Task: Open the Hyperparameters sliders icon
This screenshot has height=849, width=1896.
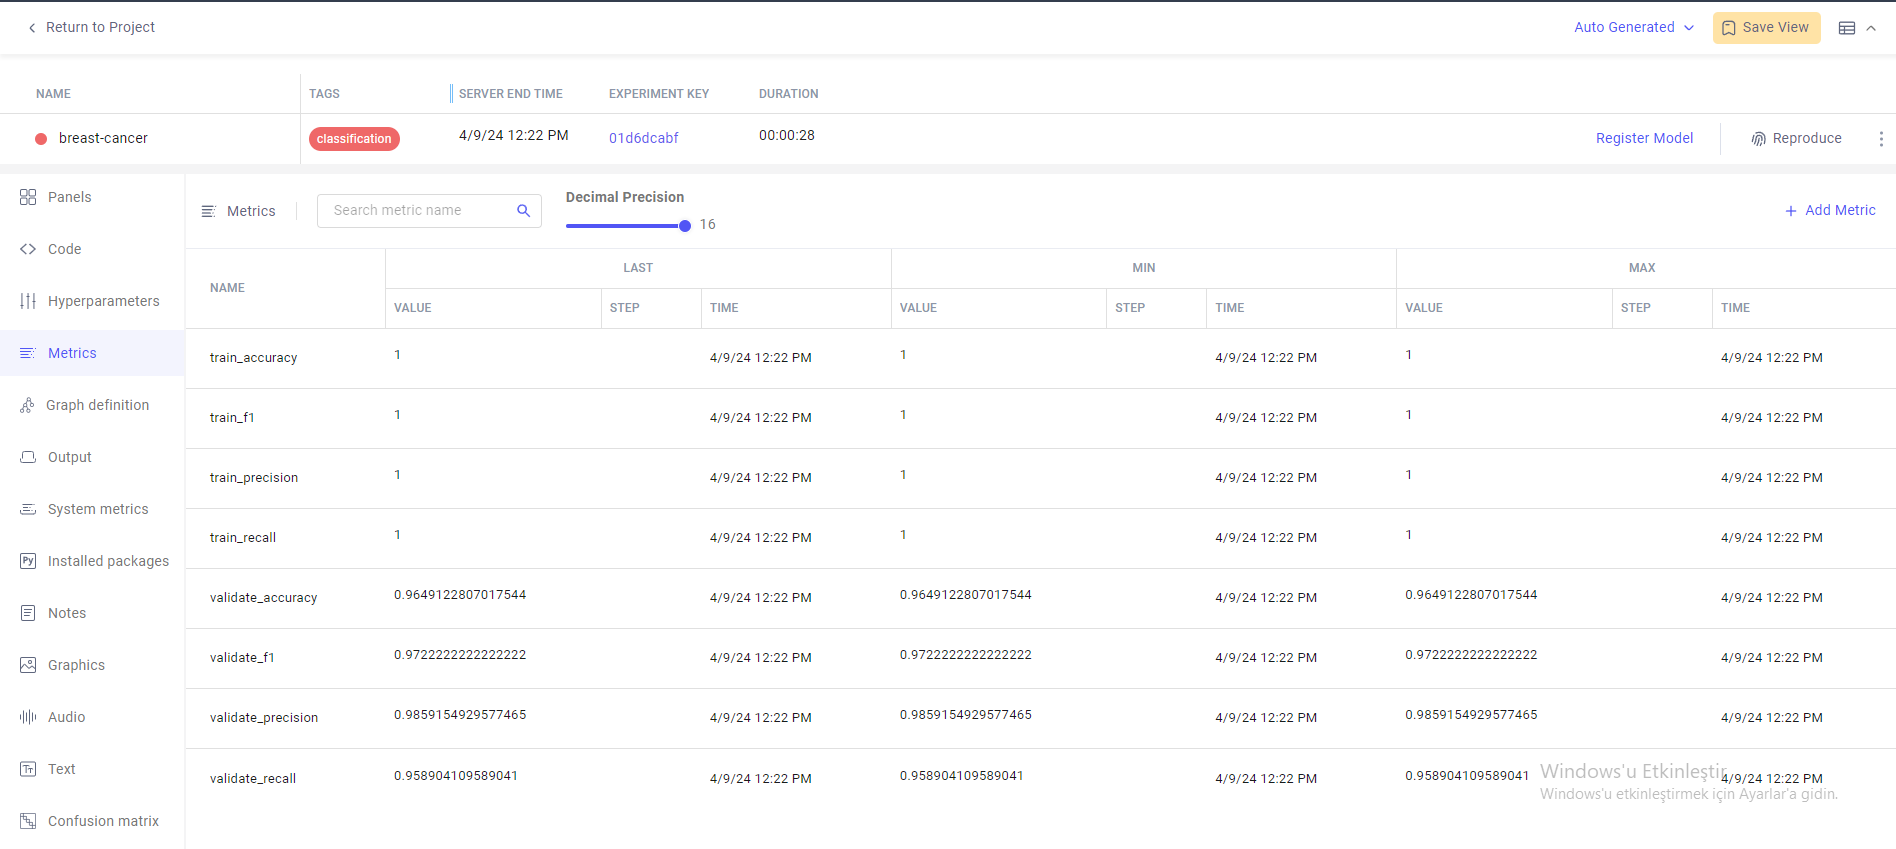Action: (x=28, y=301)
